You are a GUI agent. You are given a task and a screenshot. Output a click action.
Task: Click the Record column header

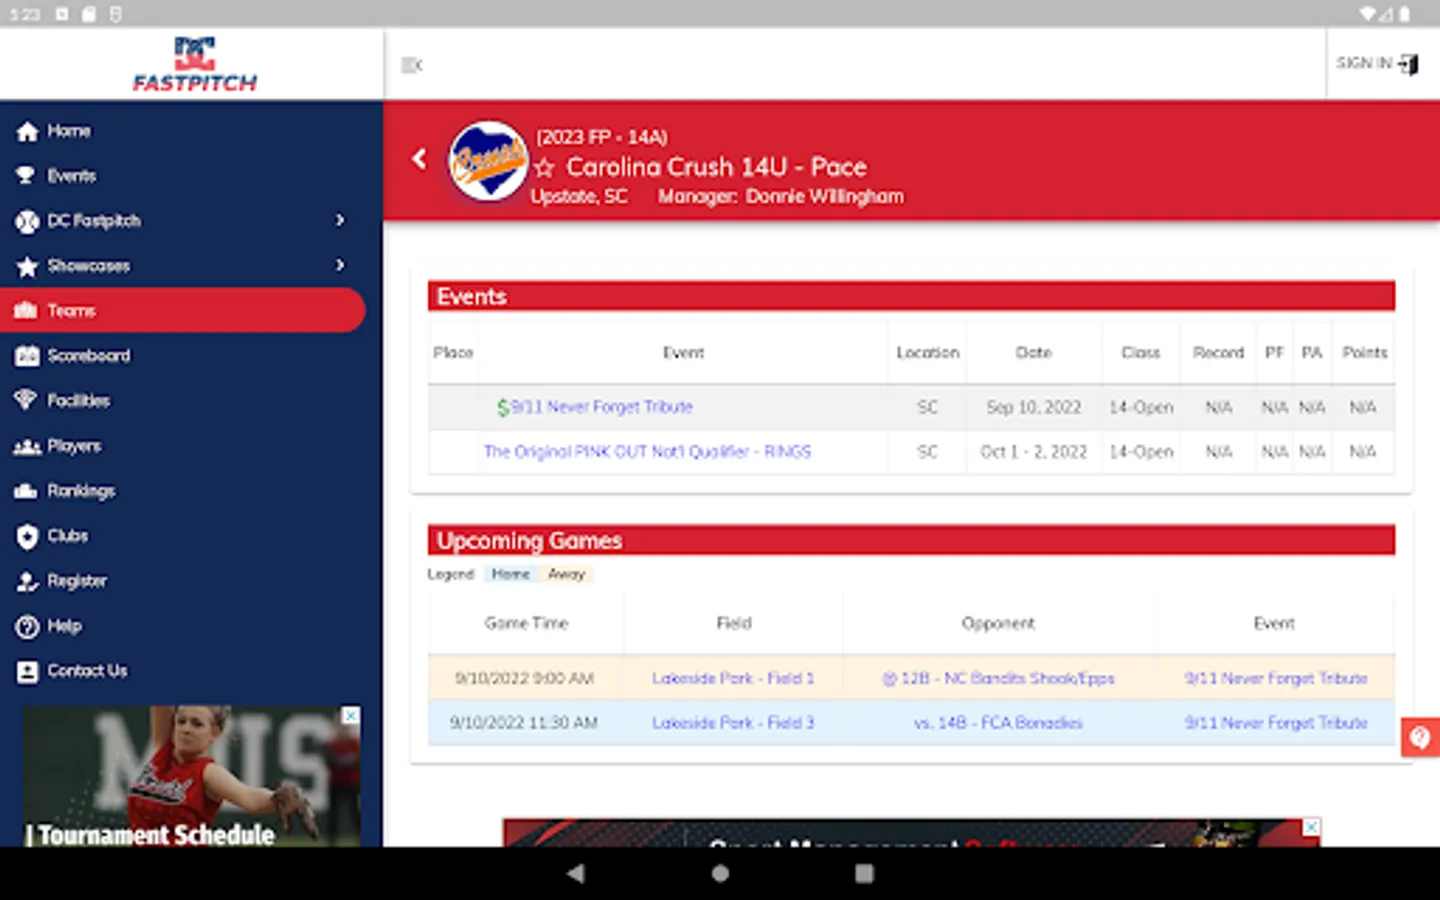coord(1218,353)
